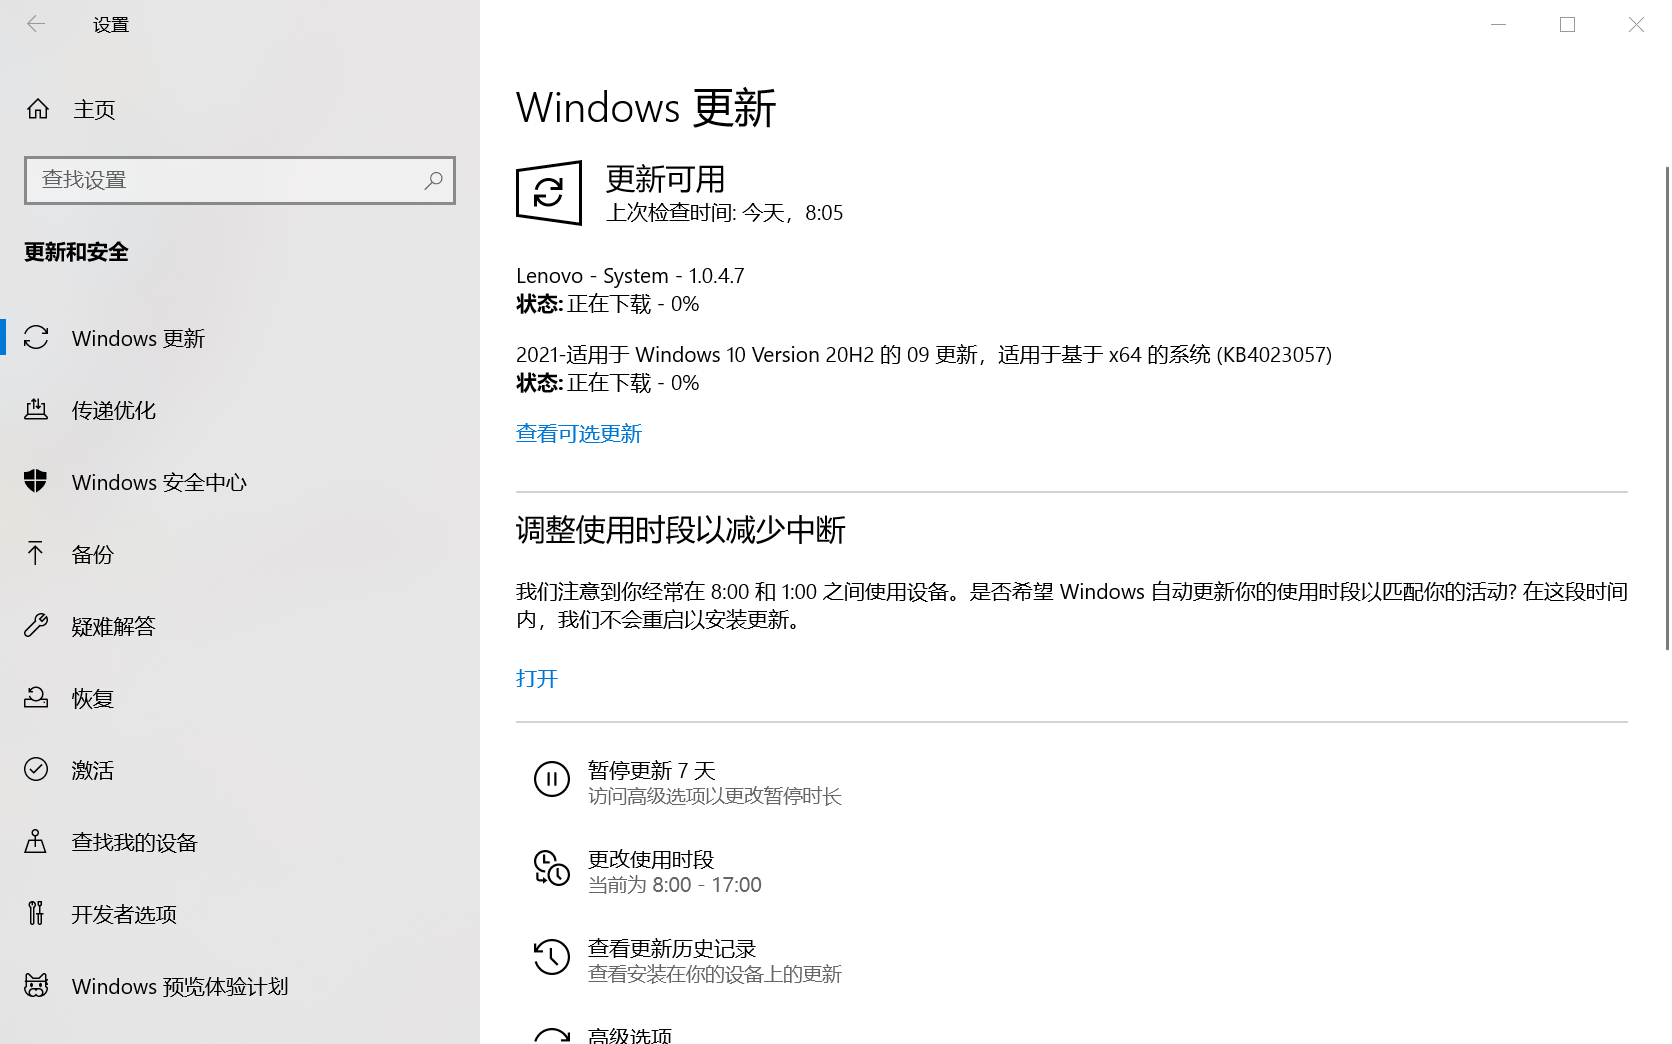Click the 查找设置 search box
Screen dimensions: 1672x1044
[x=240, y=180]
